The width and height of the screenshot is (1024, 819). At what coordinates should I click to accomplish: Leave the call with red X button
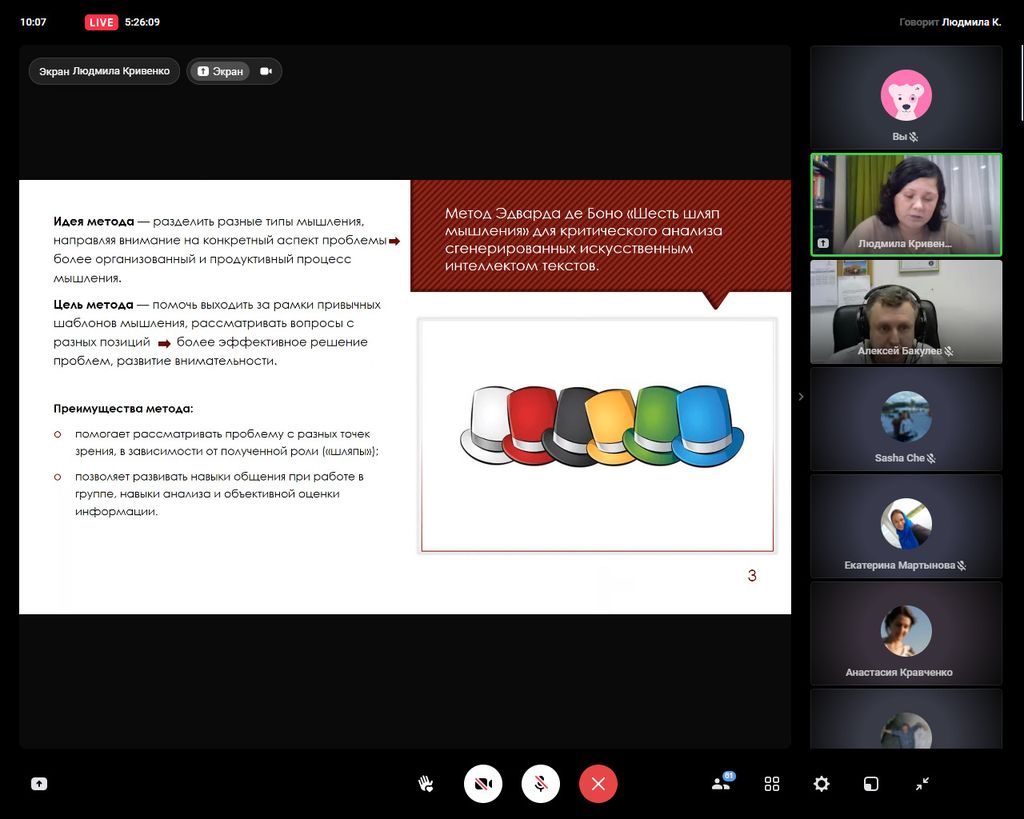click(x=598, y=784)
